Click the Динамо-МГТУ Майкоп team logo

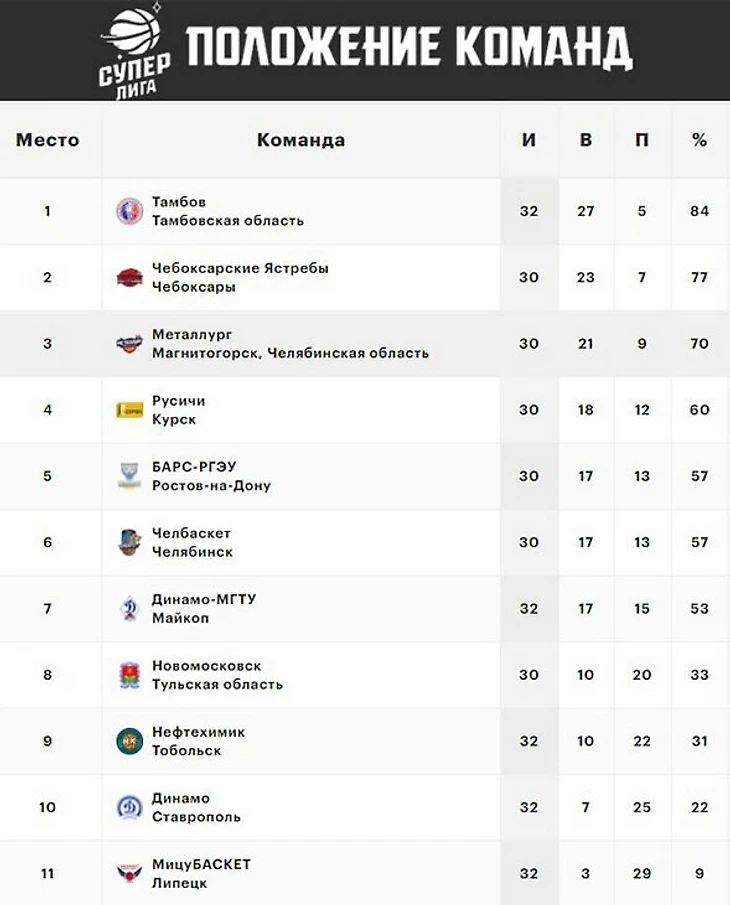click(x=129, y=608)
